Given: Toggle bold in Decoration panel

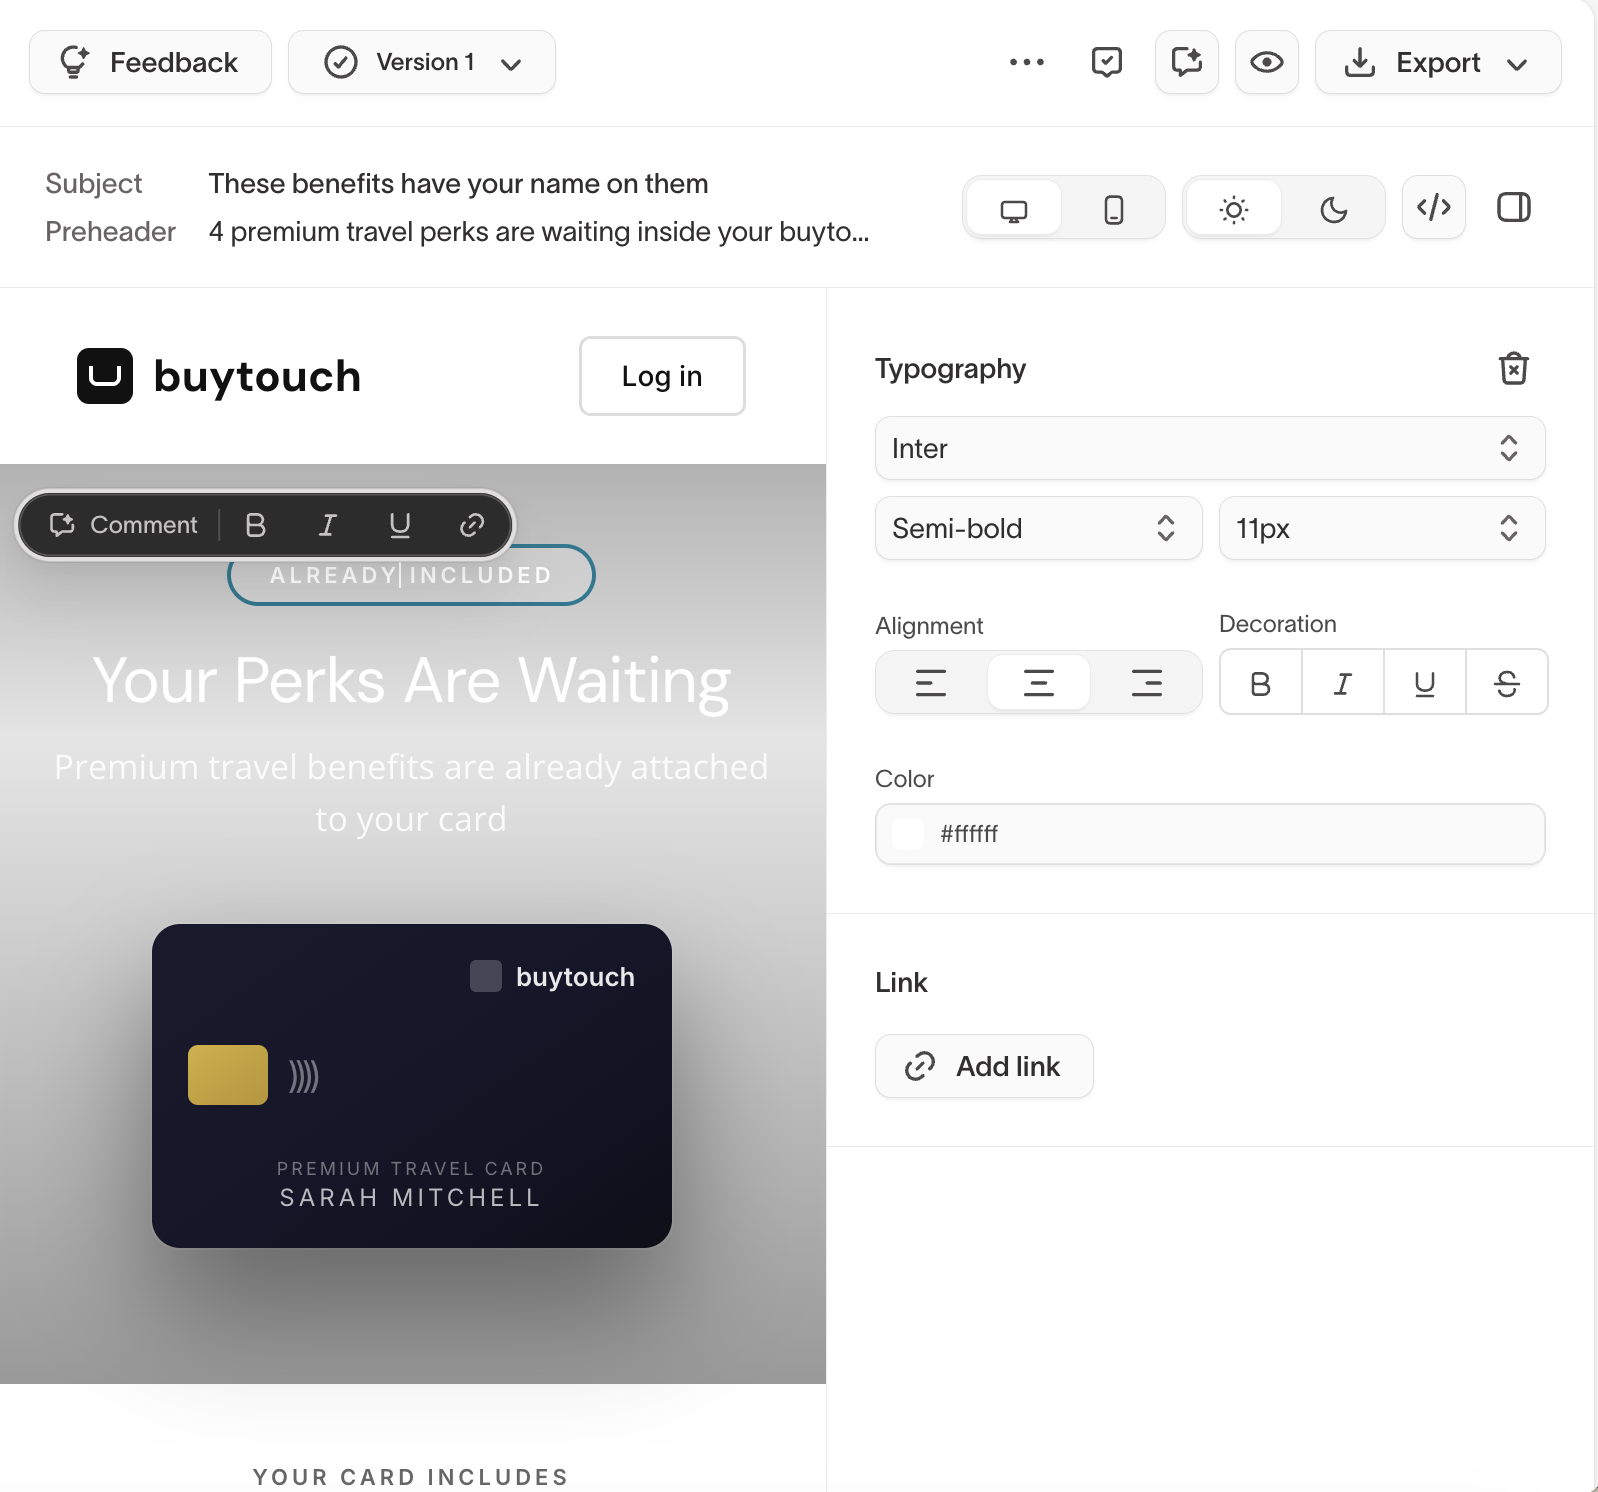Looking at the screenshot, I should pyautogui.click(x=1261, y=683).
